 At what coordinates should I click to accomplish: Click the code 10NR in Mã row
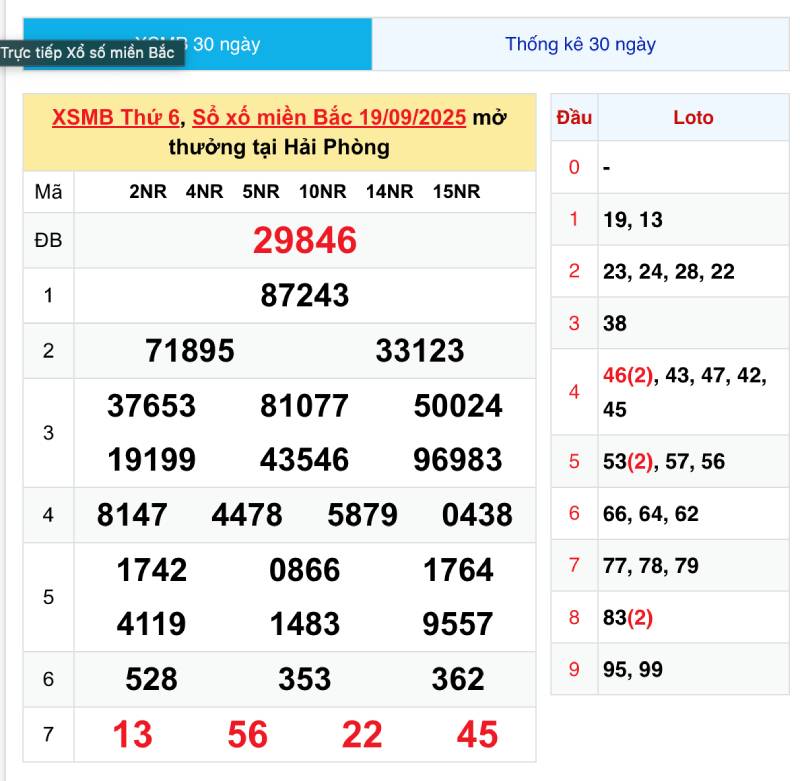point(322,192)
